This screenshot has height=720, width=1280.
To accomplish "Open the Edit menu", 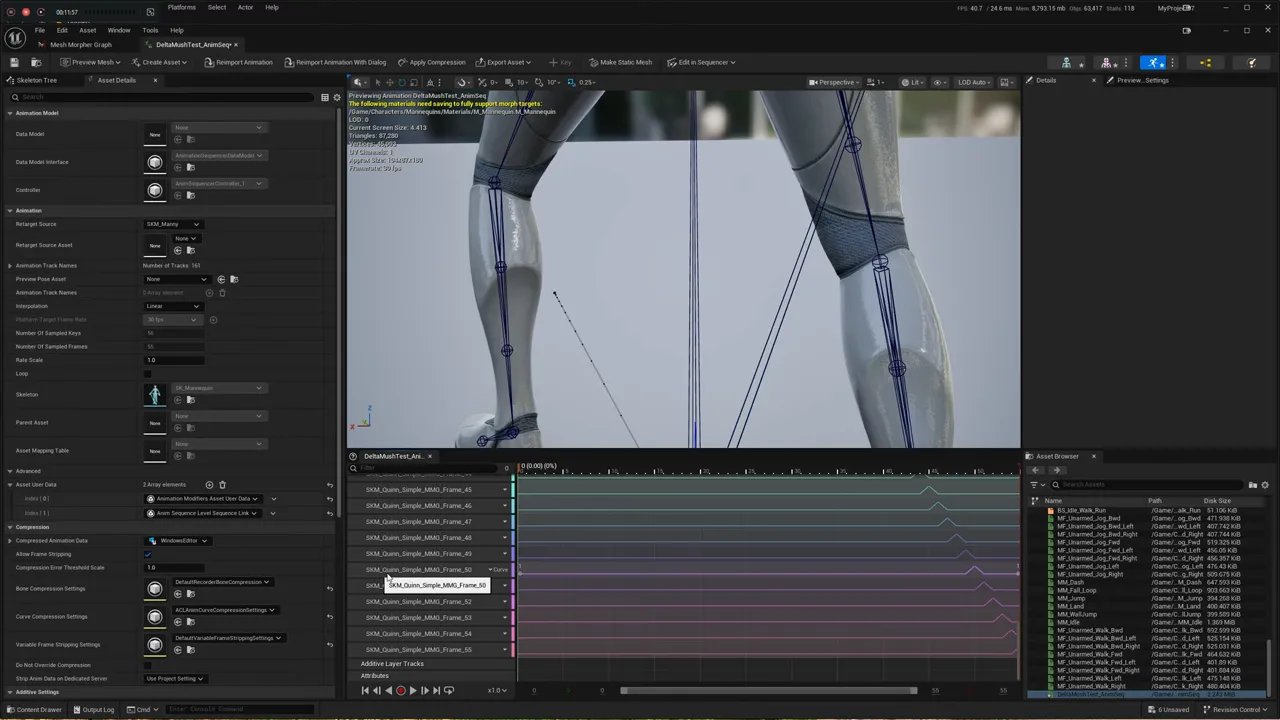I will [x=62, y=30].
